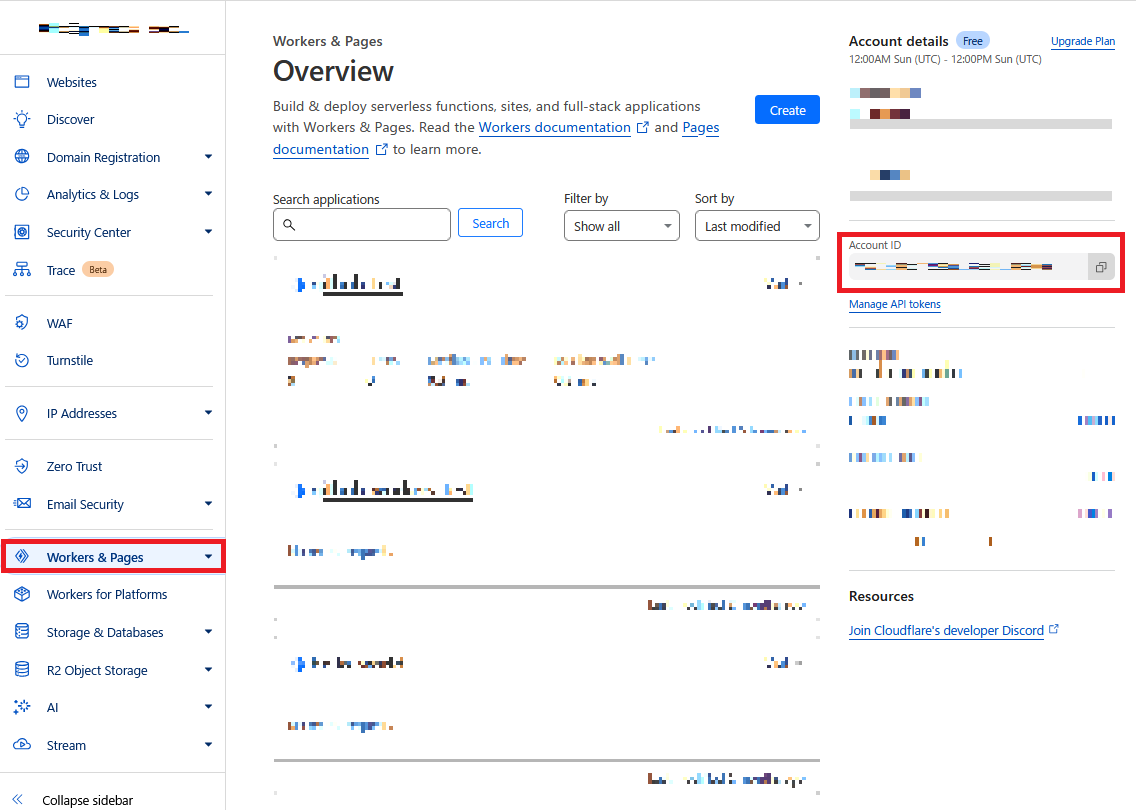Click the "Account details" heading
Image resolution: width=1136 pixels, height=810 pixels.
898,41
